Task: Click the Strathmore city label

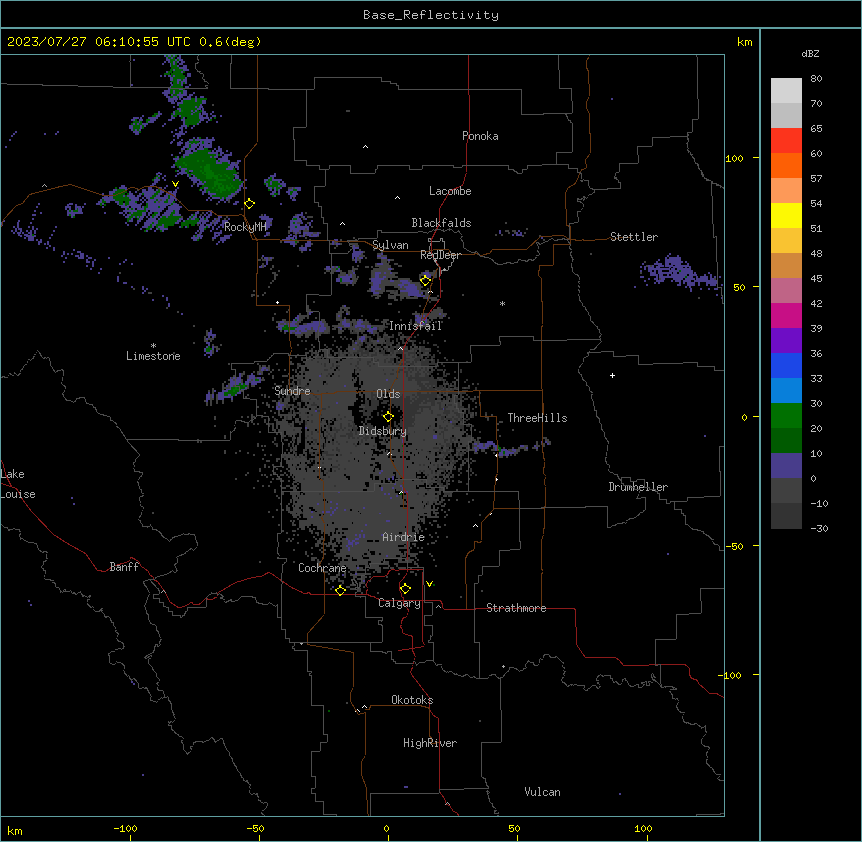Action: [516, 608]
